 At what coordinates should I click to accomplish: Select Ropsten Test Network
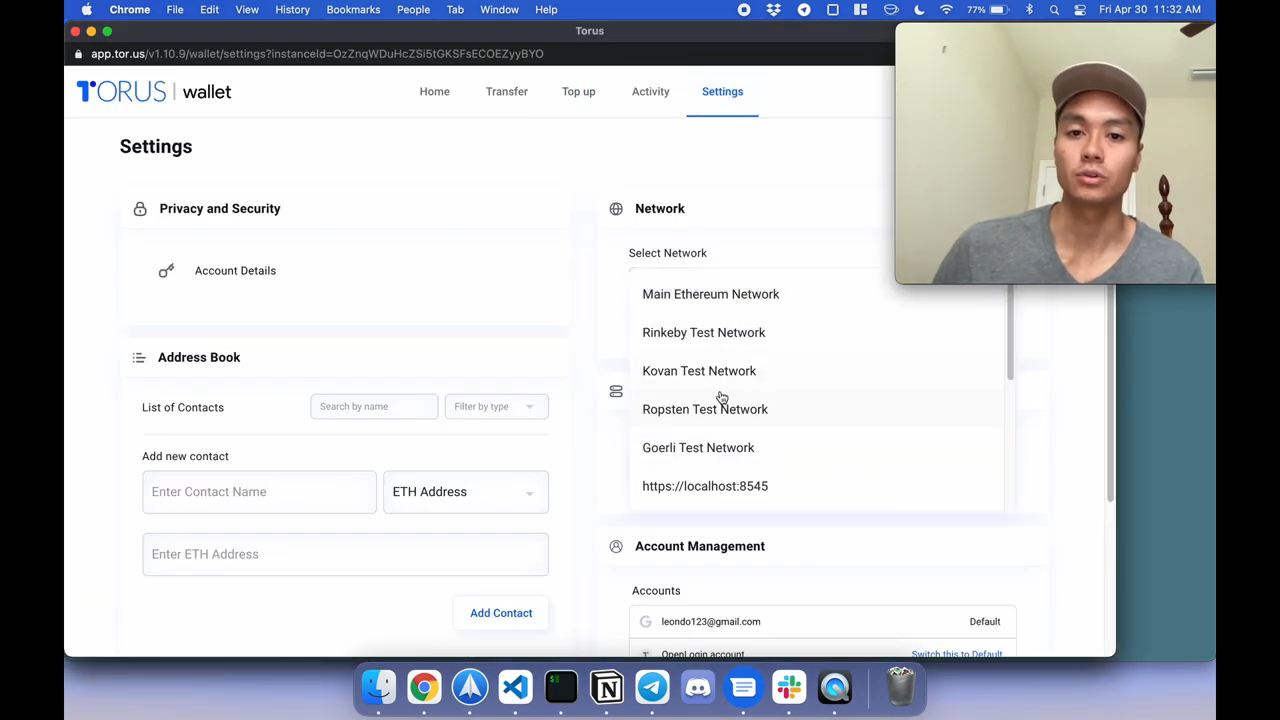pos(816,409)
